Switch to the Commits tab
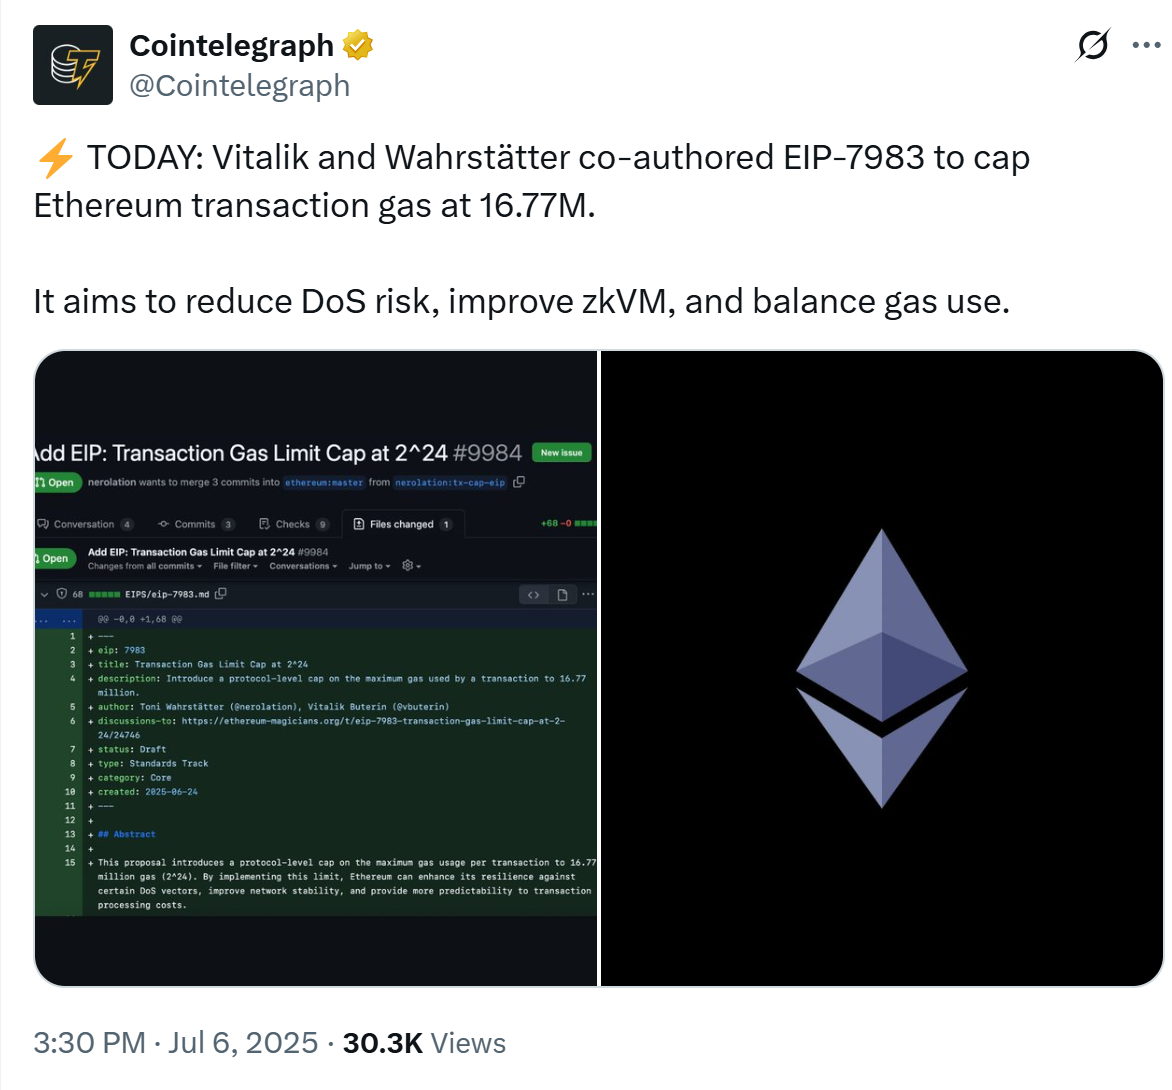 196,524
